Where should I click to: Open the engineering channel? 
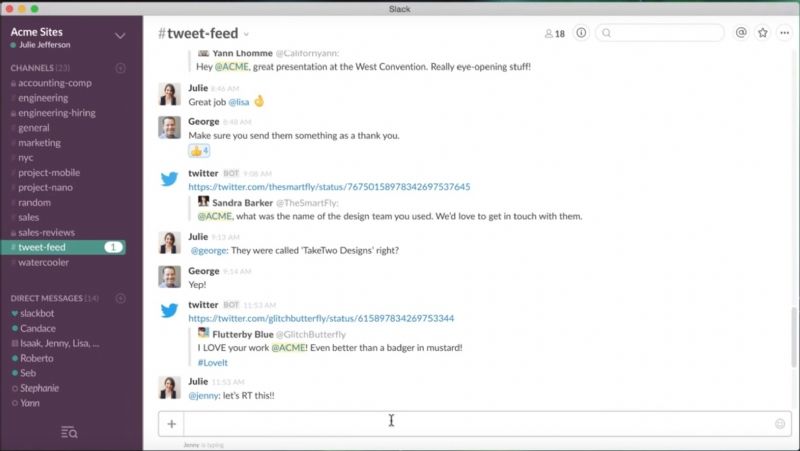pos(43,98)
